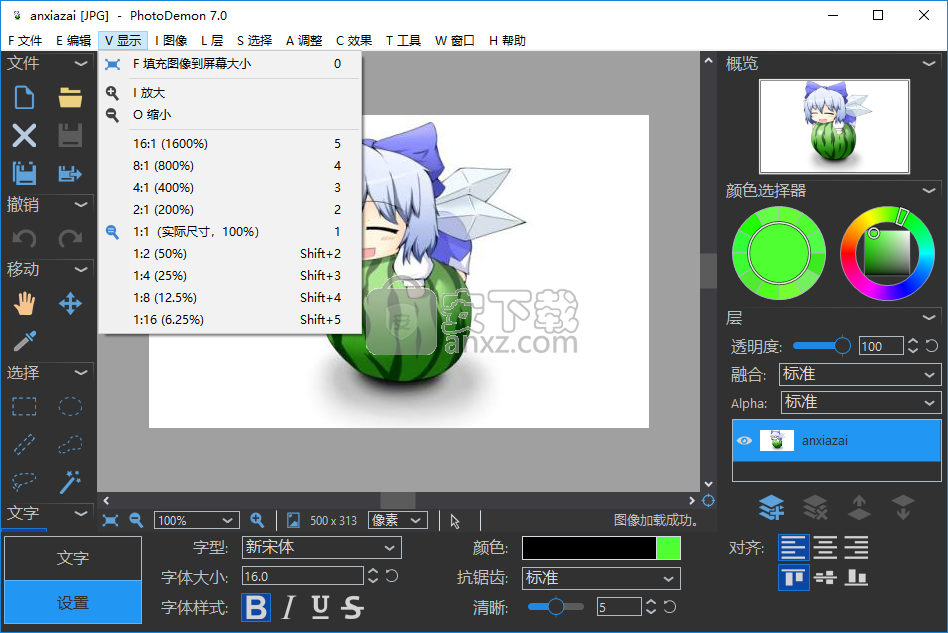
Task: Adjust the 清晰 clarity slider
Action: (556, 606)
